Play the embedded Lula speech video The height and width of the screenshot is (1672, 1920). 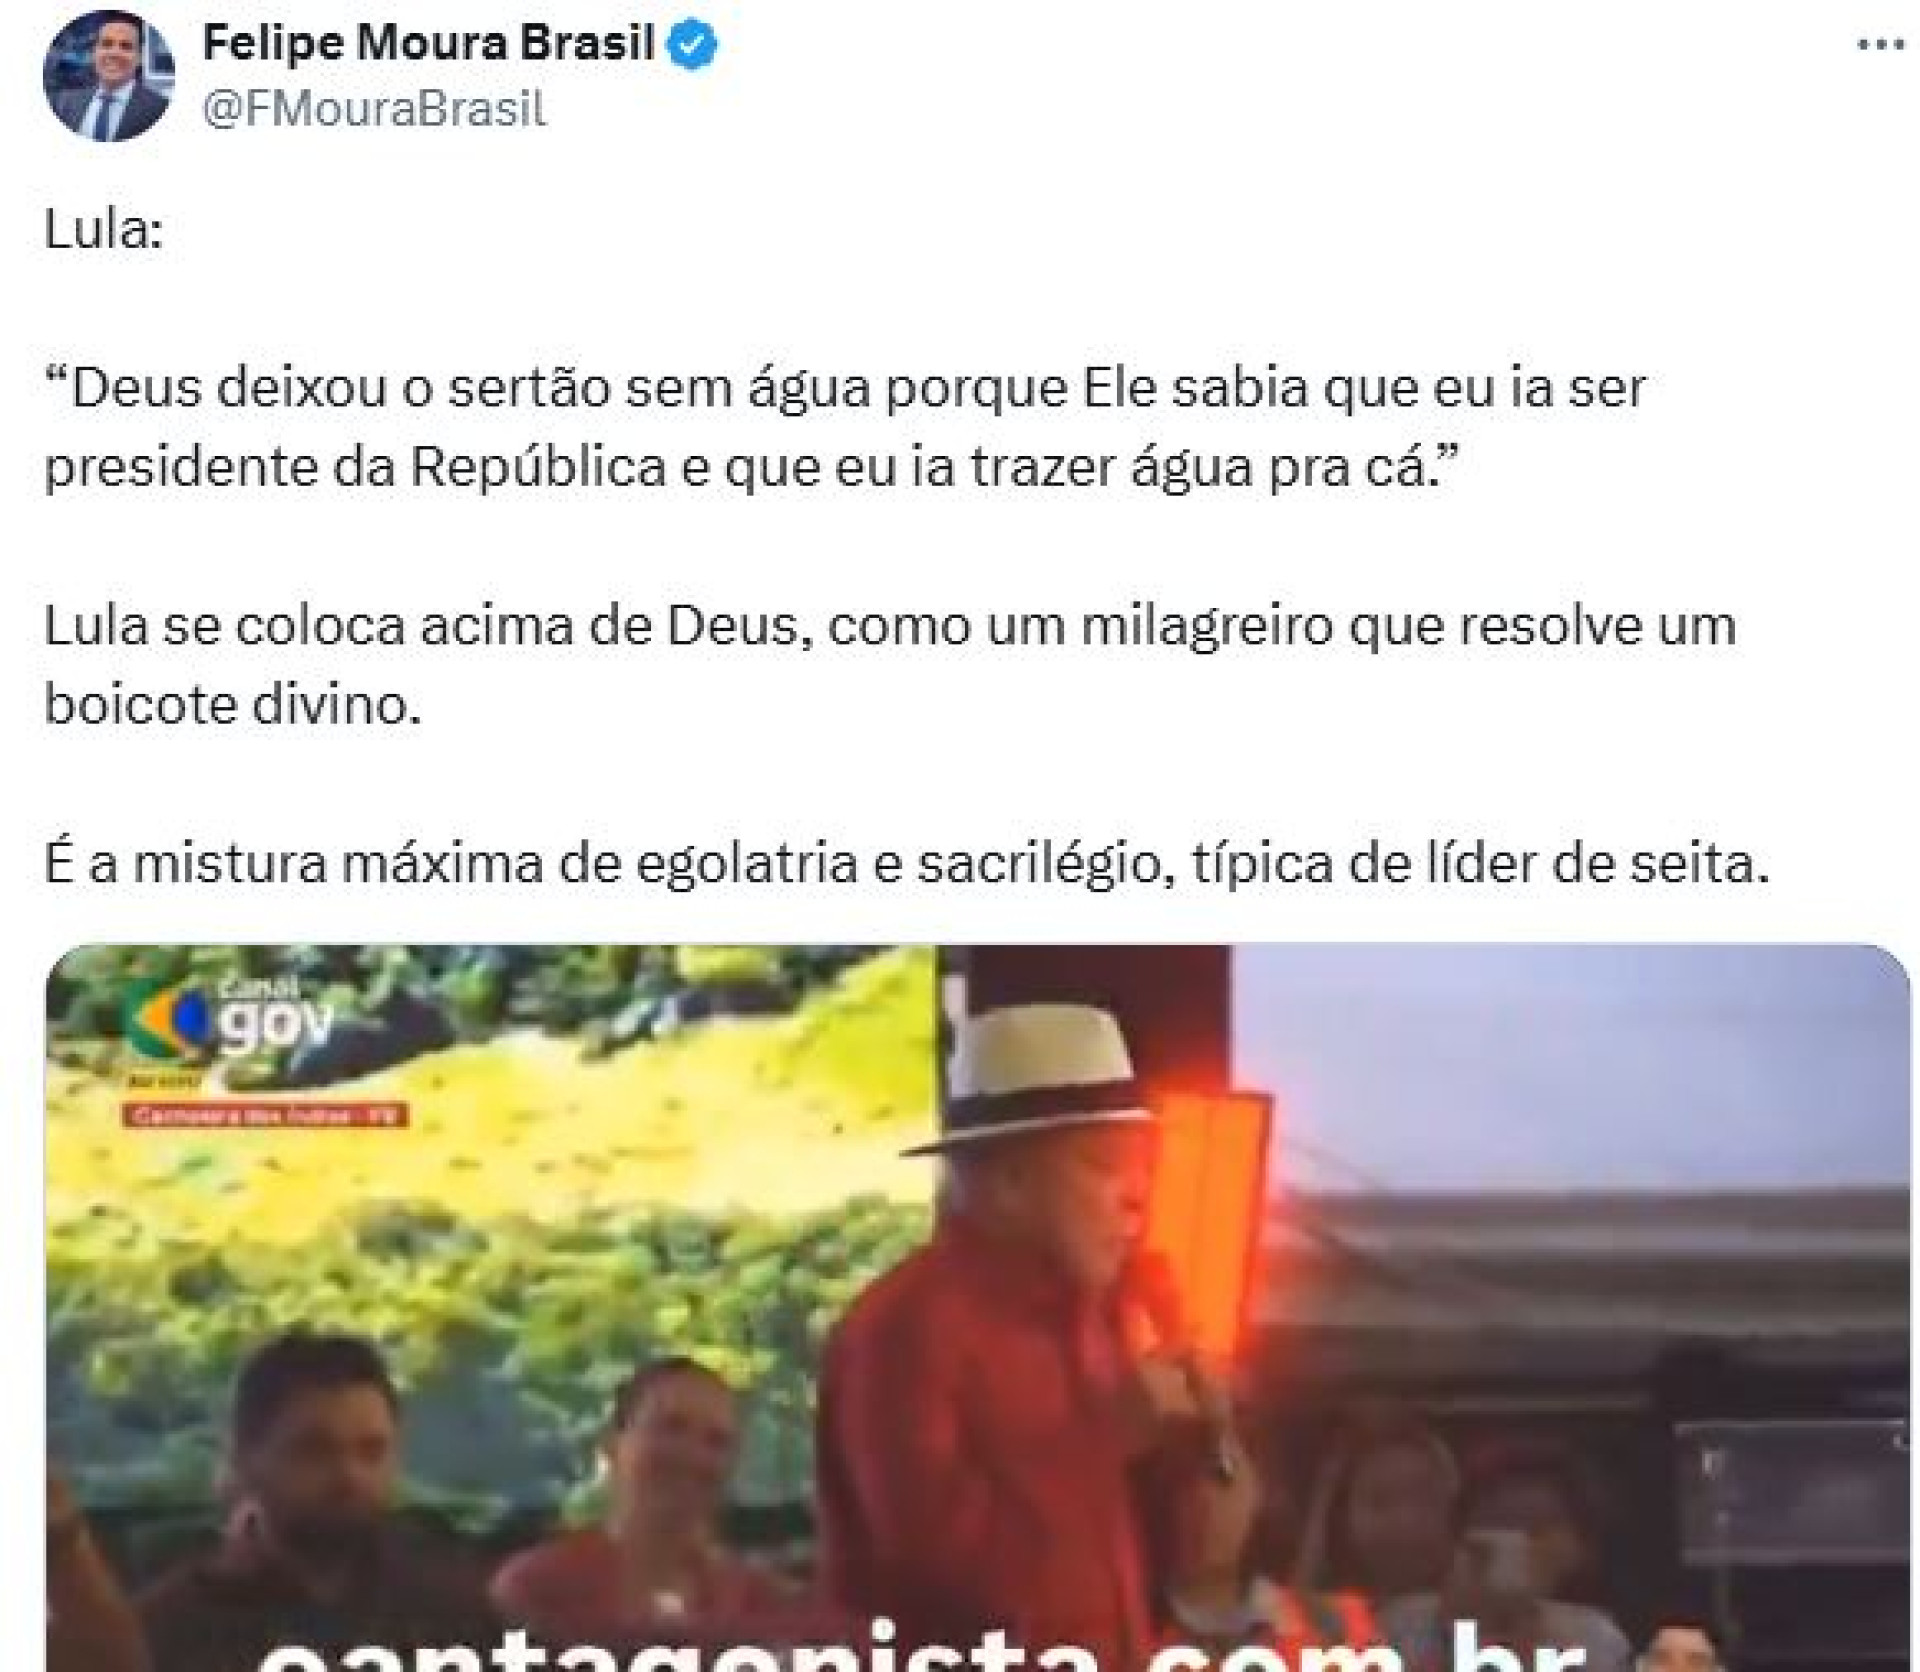click(977, 1308)
